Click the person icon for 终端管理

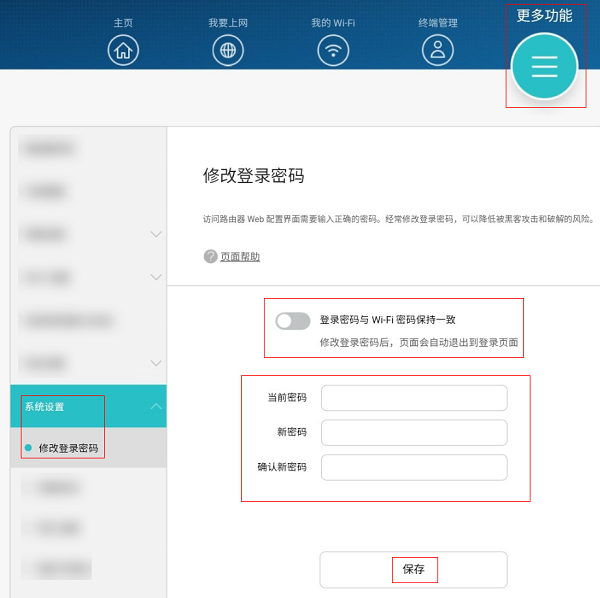438,50
